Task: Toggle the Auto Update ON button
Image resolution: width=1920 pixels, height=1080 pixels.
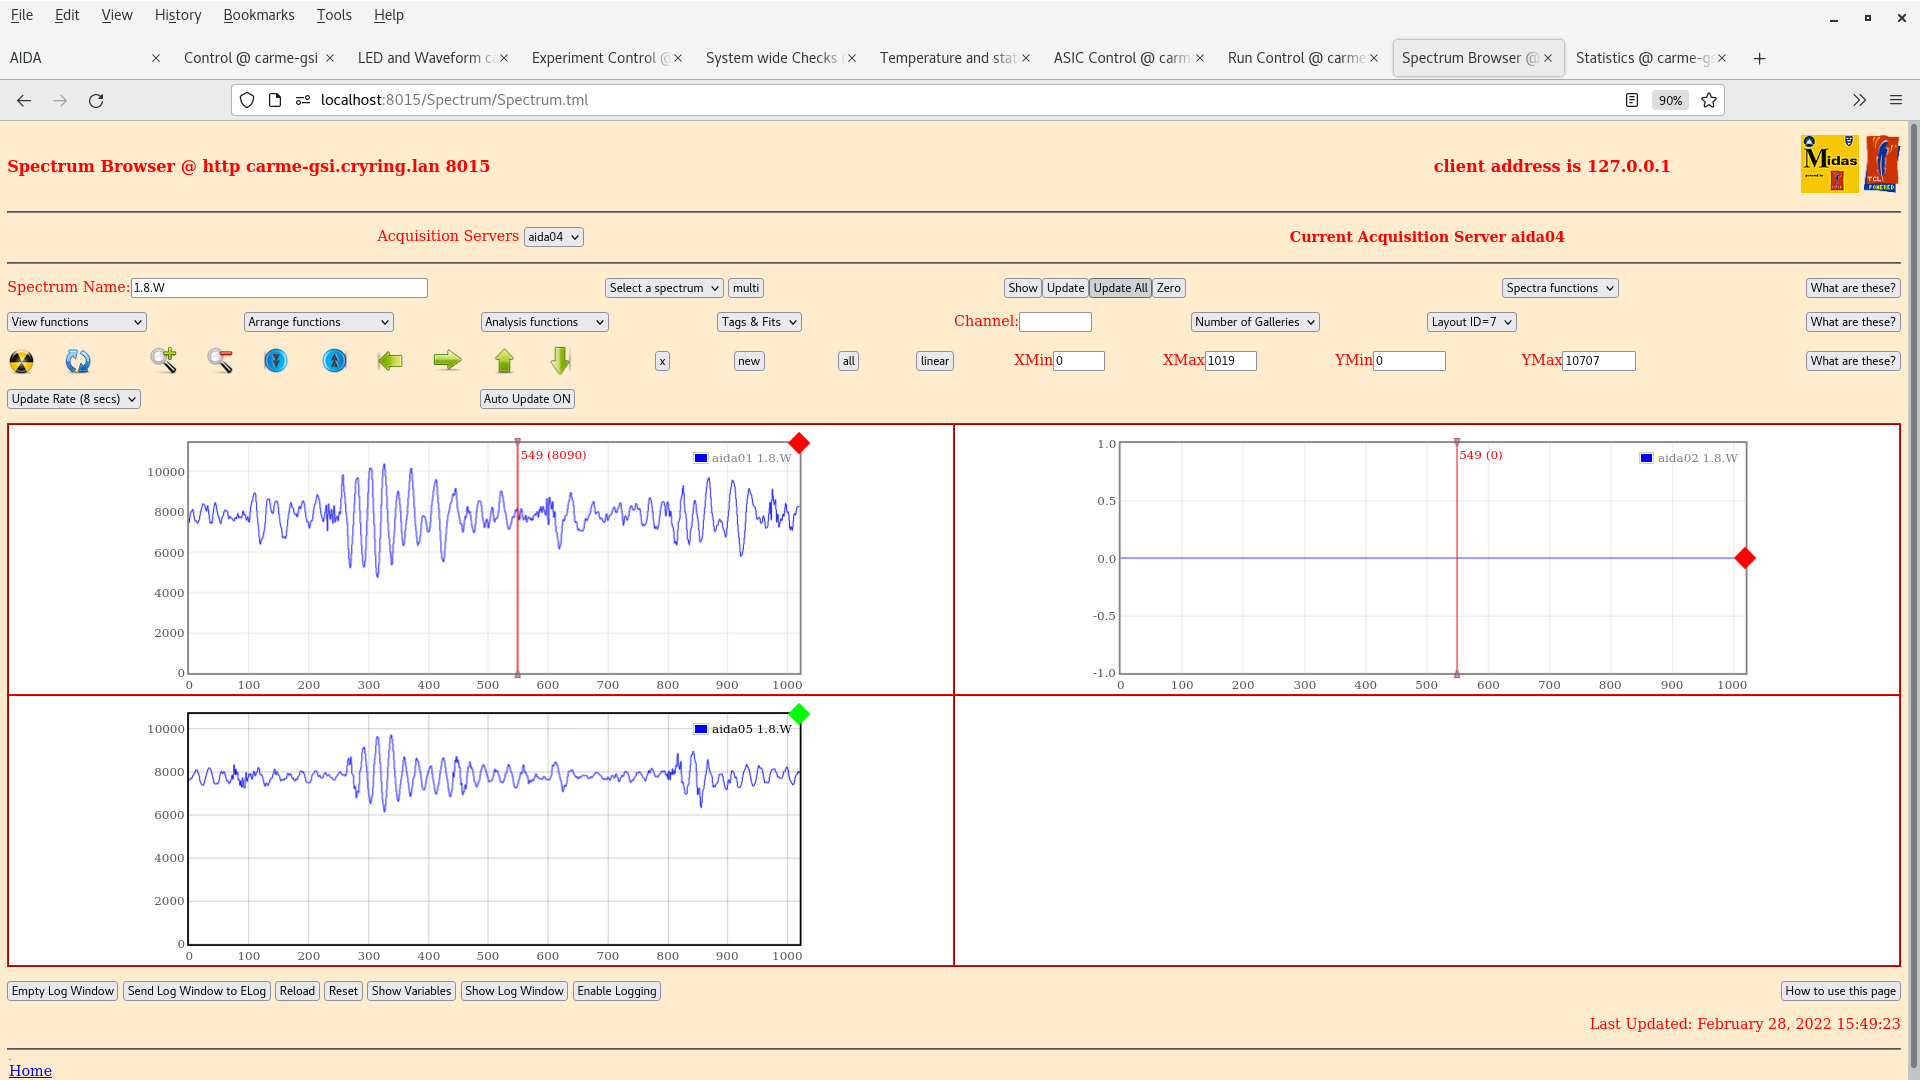Action: [x=527, y=399]
